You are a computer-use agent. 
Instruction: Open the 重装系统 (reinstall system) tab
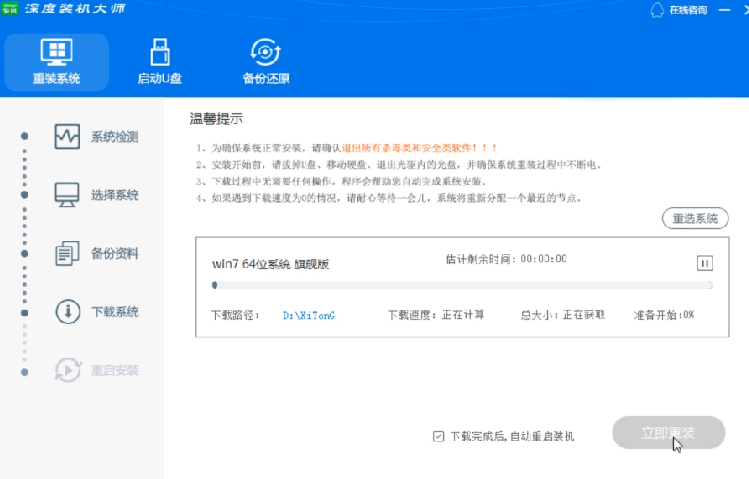(x=56, y=61)
